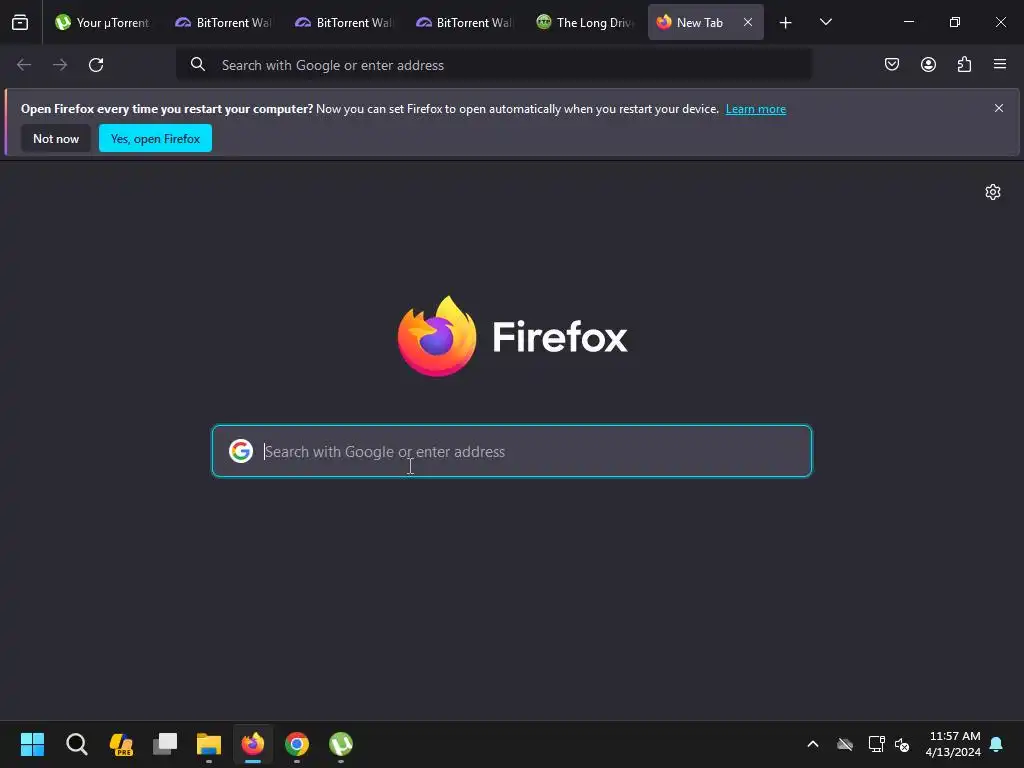
Task: Click the Not now button
Action: click(56, 138)
